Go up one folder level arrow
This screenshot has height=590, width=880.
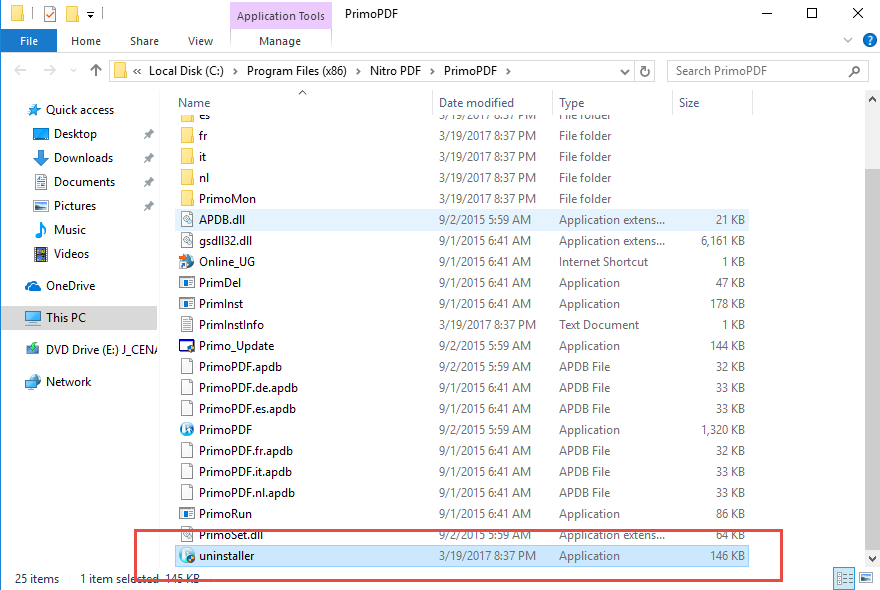pos(96,70)
